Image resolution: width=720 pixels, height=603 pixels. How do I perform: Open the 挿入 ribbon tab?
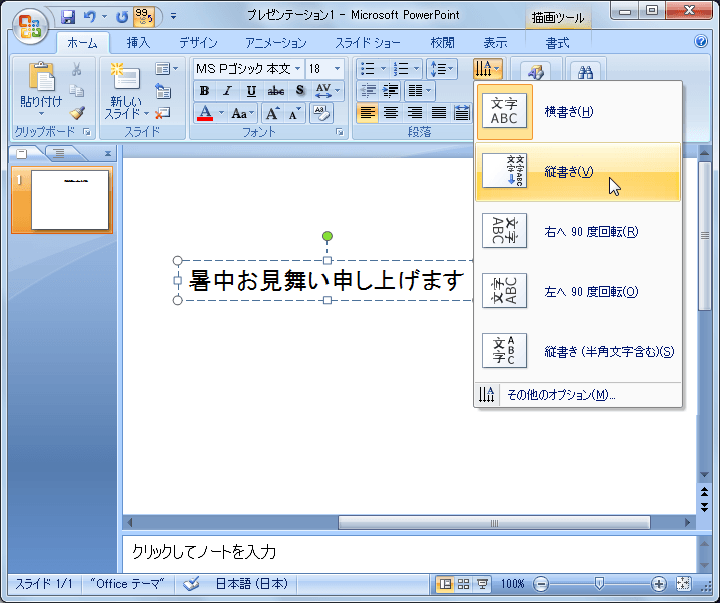point(138,43)
